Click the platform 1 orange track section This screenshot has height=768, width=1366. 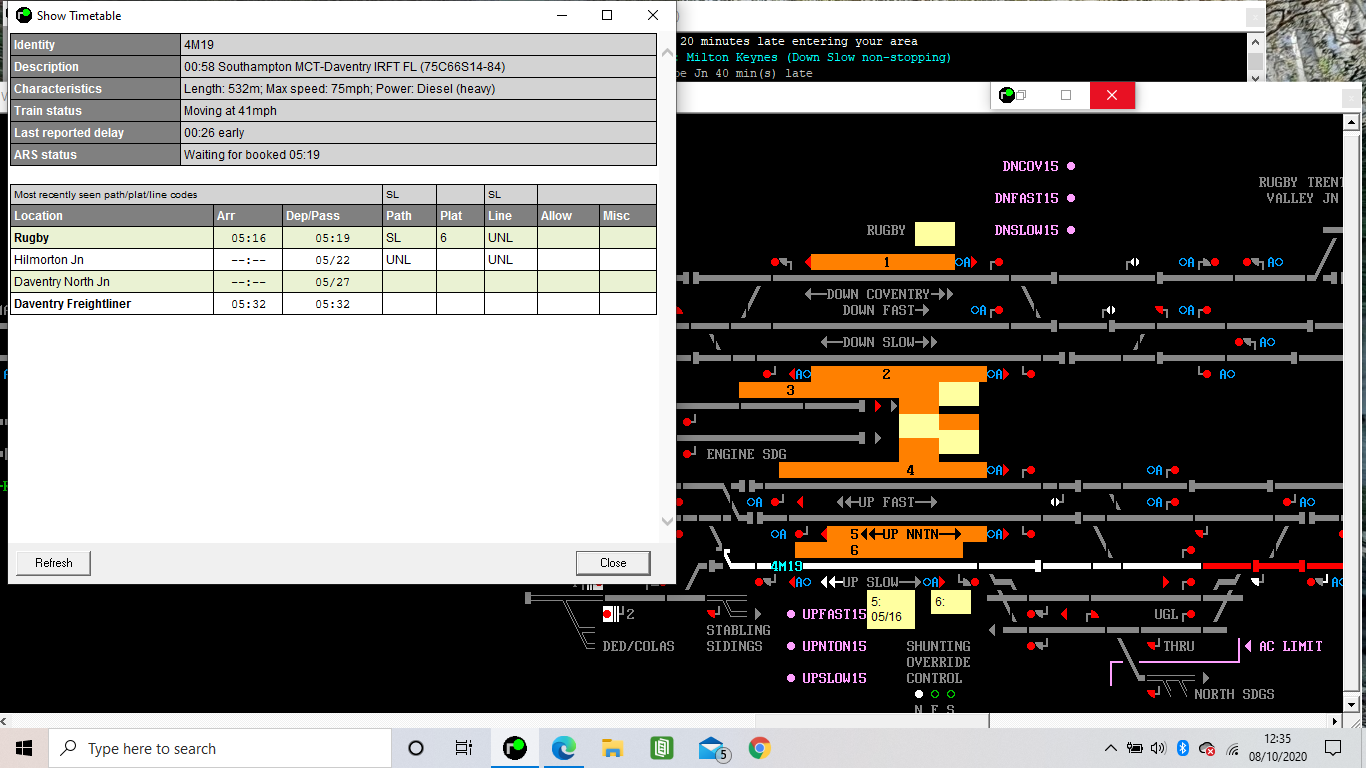(883, 262)
